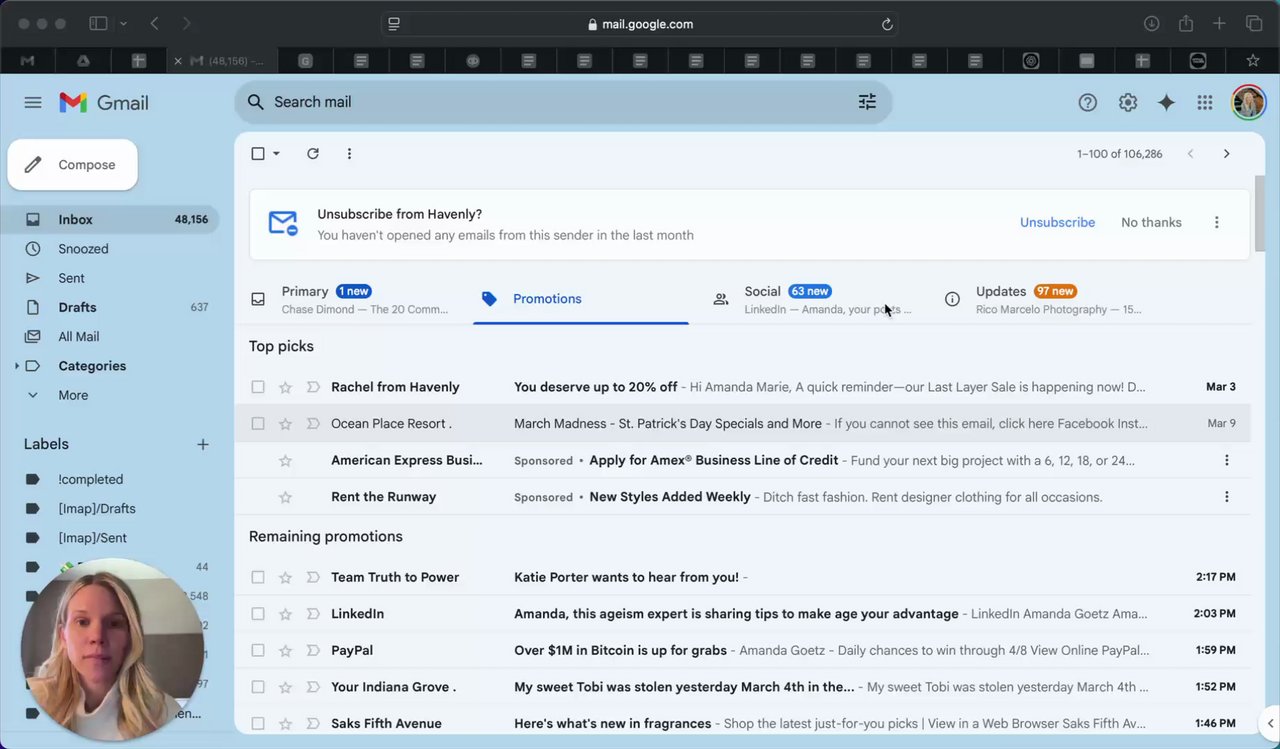The width and height of the screenshot is (1280, 749).
Task: Select the Promotions tab
Action: click(581, 299)
